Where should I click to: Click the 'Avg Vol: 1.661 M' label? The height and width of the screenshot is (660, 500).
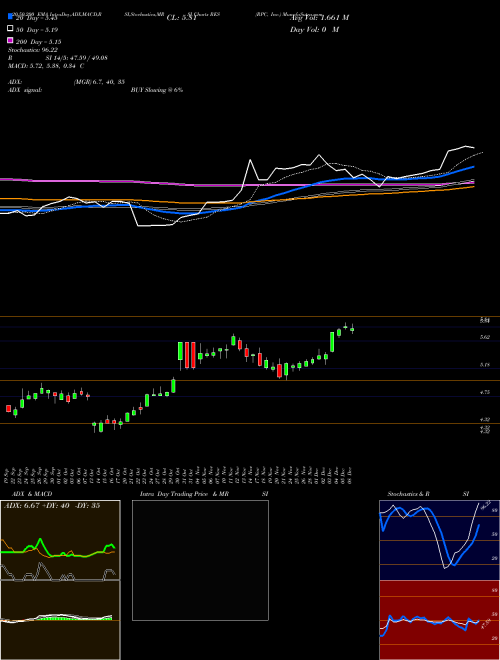(319, 18)
